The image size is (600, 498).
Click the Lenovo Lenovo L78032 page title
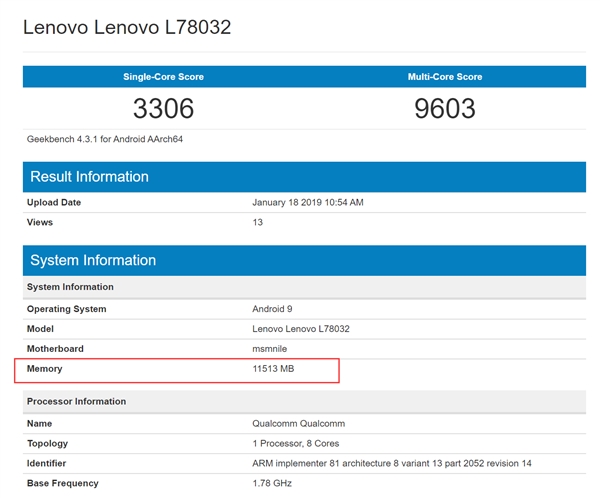point(127,27)
